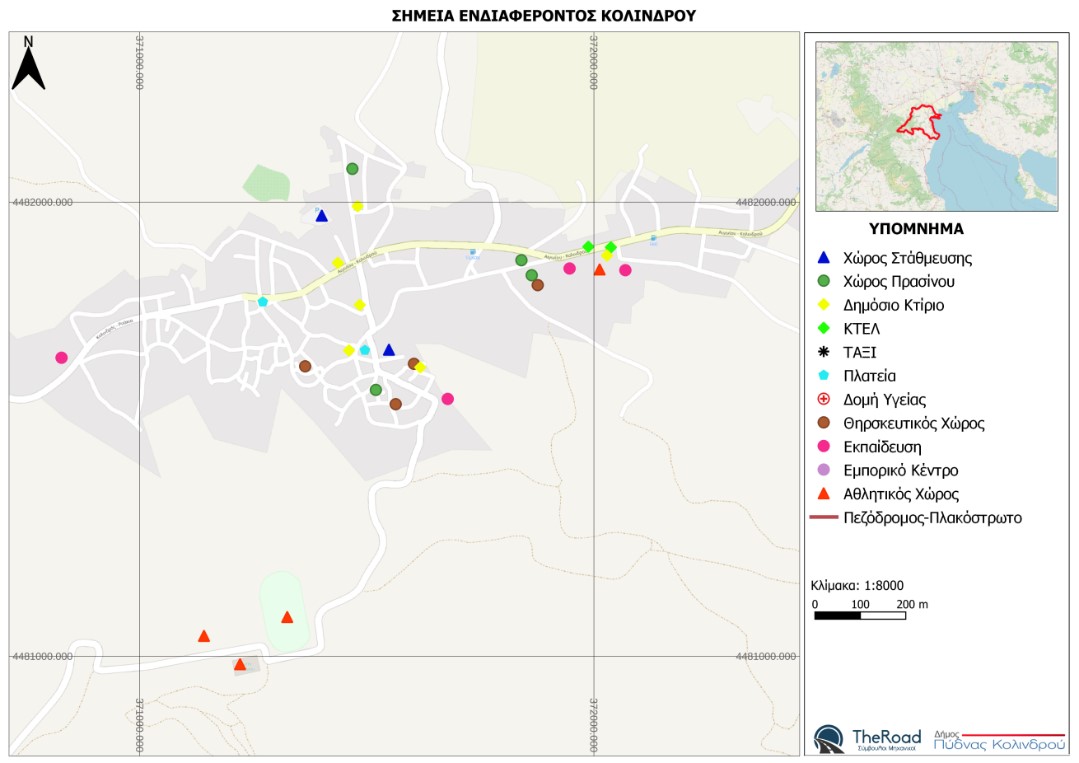Click the ΥΠΟΜΝΗΜΑ legend heading
Screen dimensions: 1079x763
pyautogui.click(x=916, y=229)
